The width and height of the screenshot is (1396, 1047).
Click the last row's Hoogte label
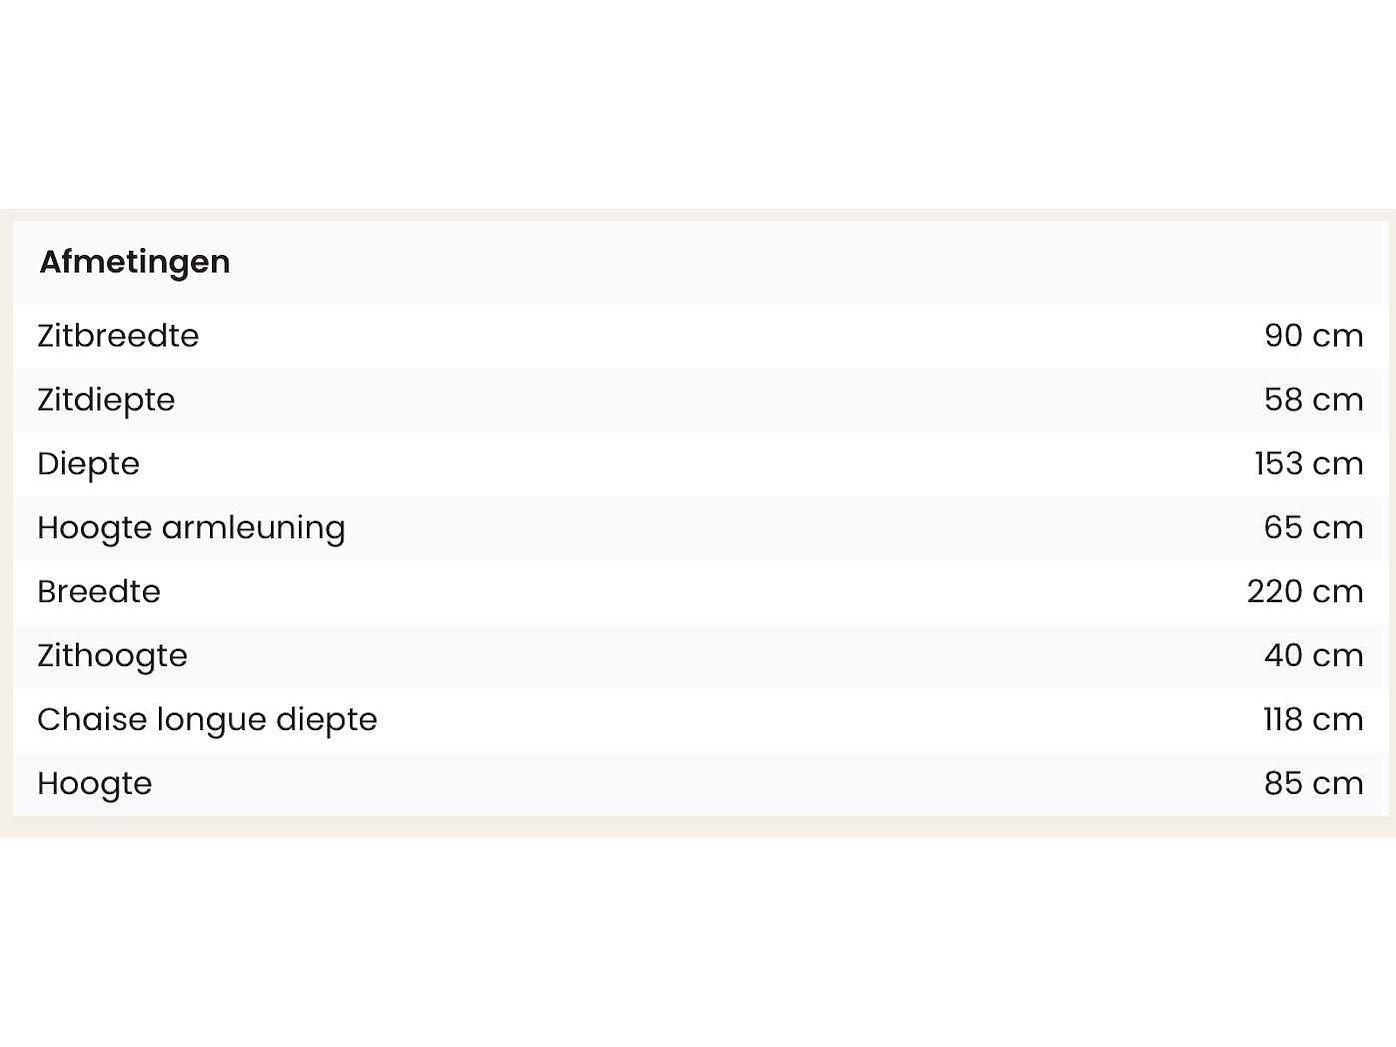(95, 784)
